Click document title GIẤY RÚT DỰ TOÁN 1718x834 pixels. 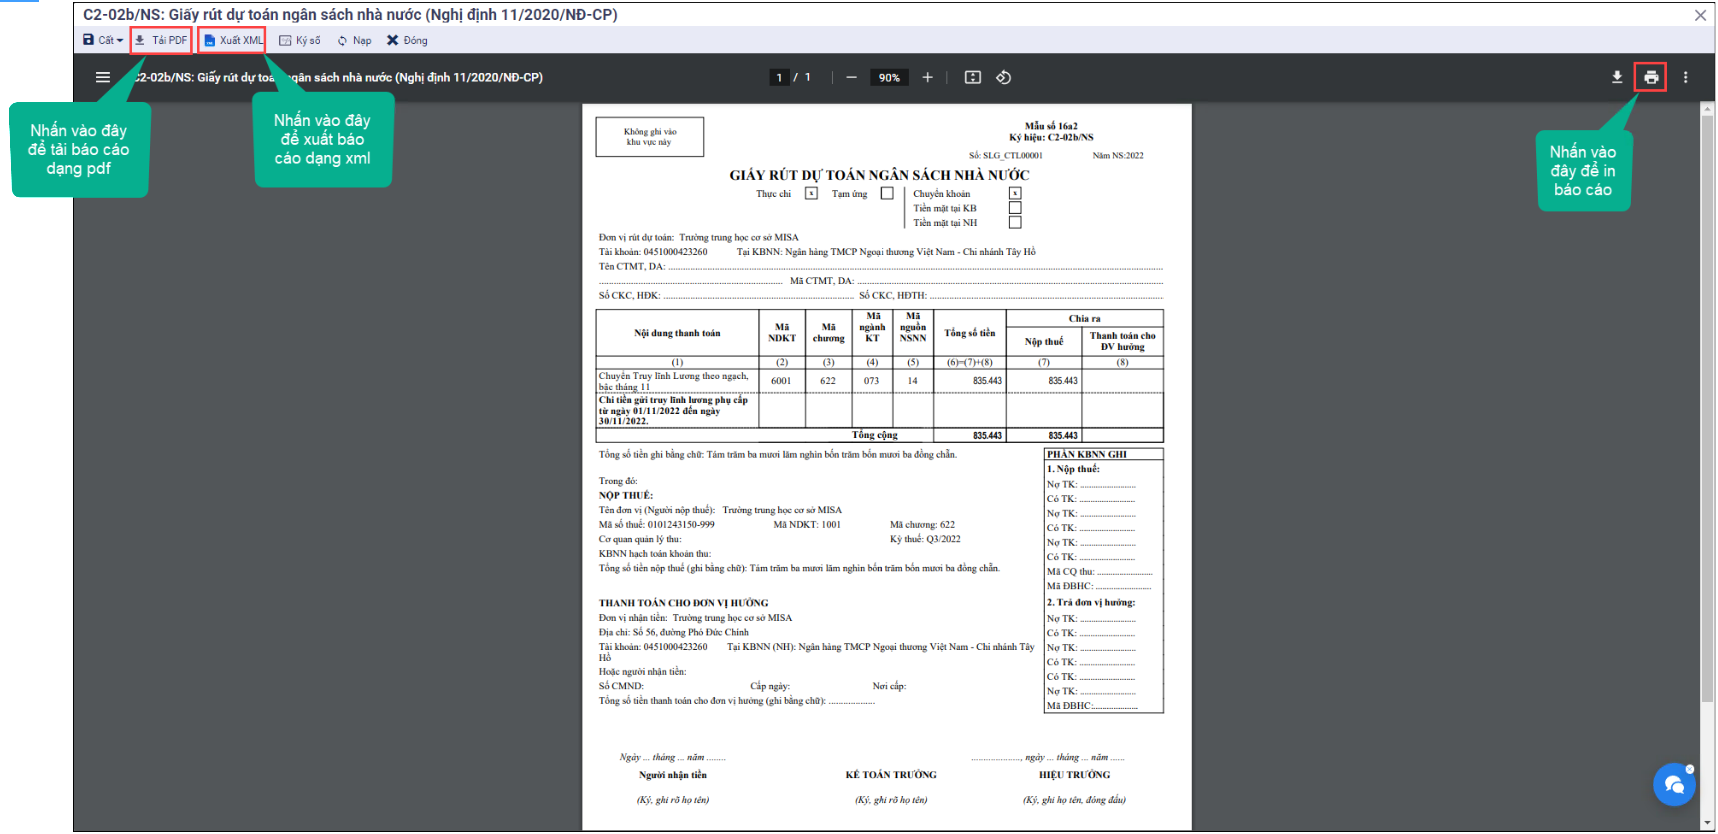click(879, 175)
